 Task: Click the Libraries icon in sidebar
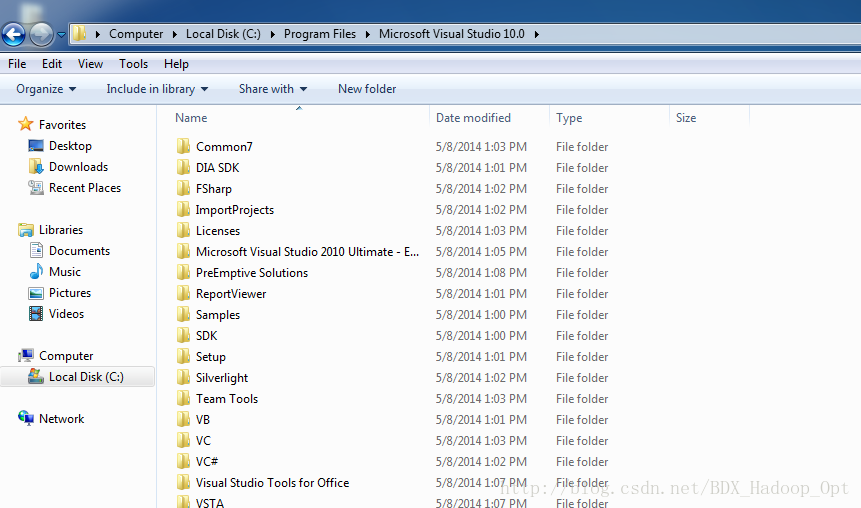click(26, 230)
